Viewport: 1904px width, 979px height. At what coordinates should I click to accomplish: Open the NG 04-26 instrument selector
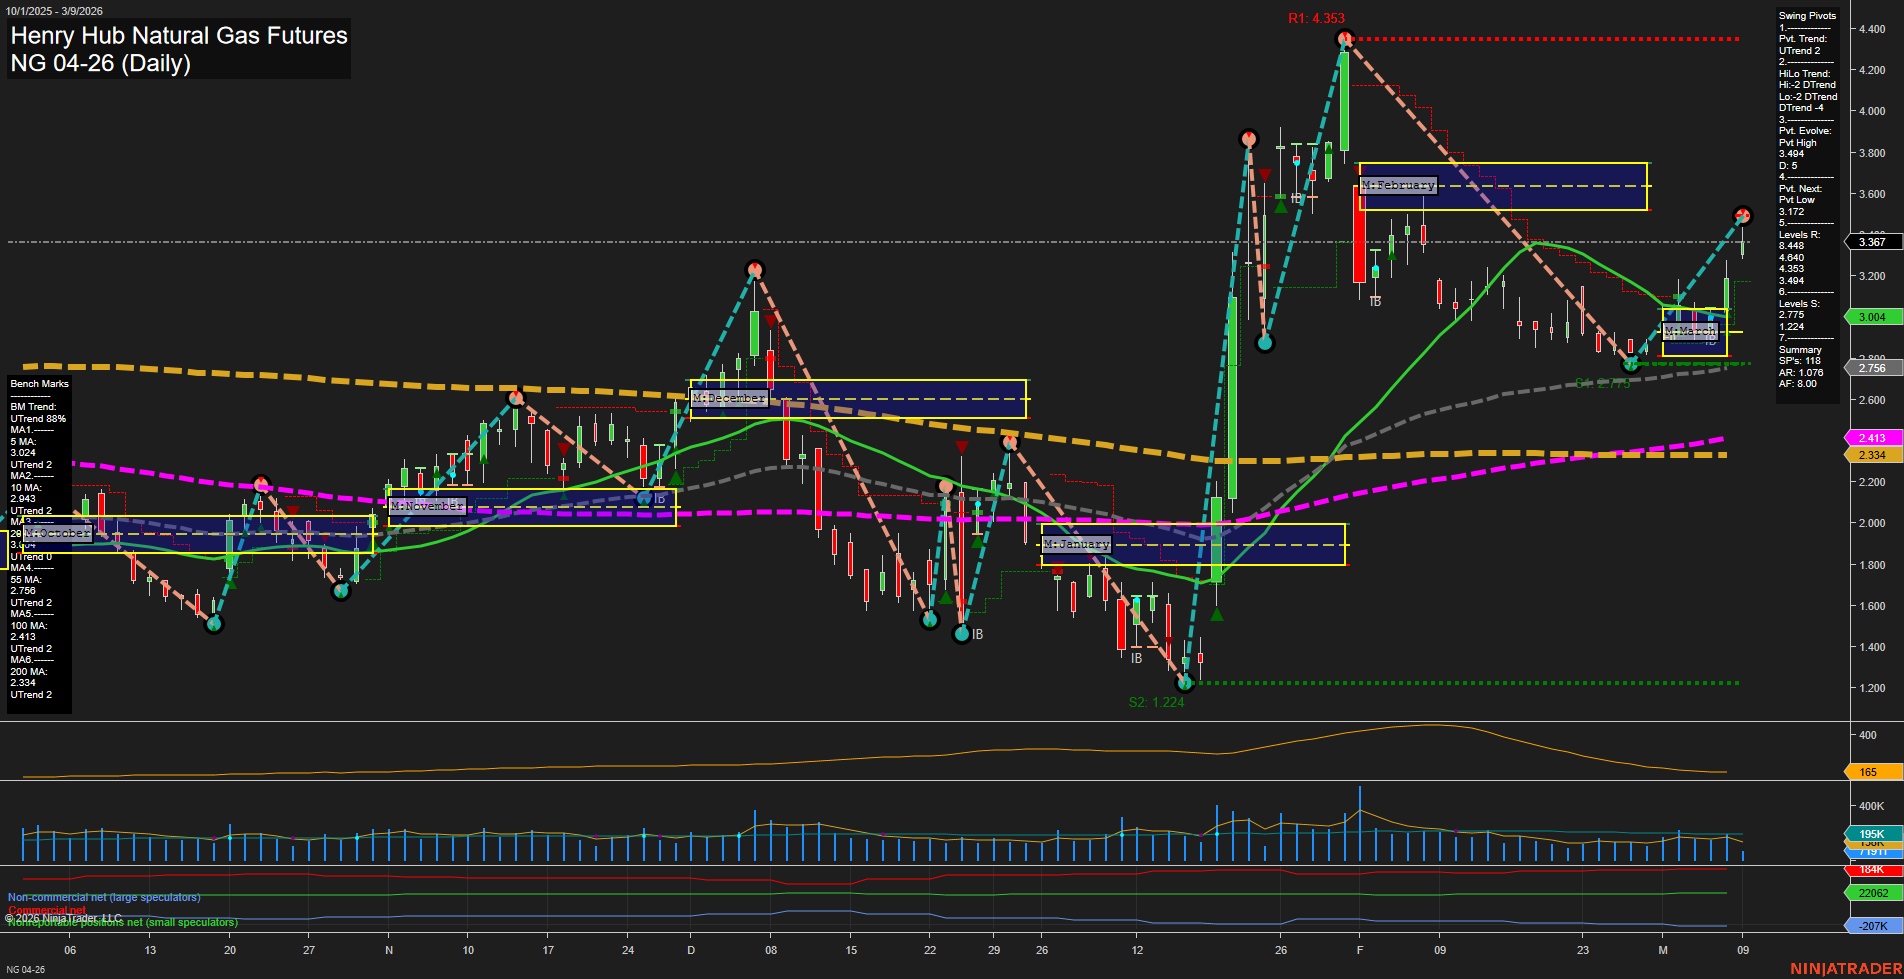pyautogui.click(x=25, y=968)
